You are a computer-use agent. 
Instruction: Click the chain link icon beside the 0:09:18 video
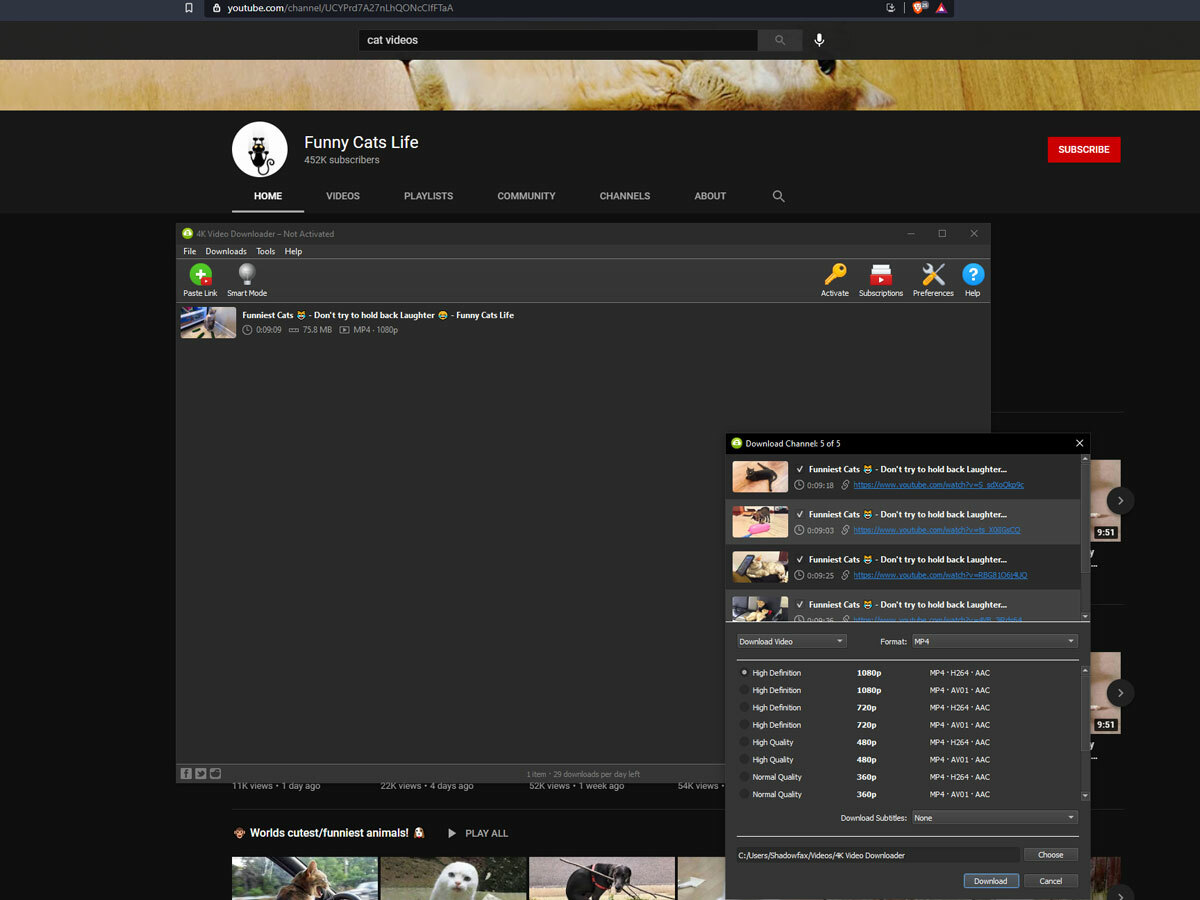coord(845,485)
